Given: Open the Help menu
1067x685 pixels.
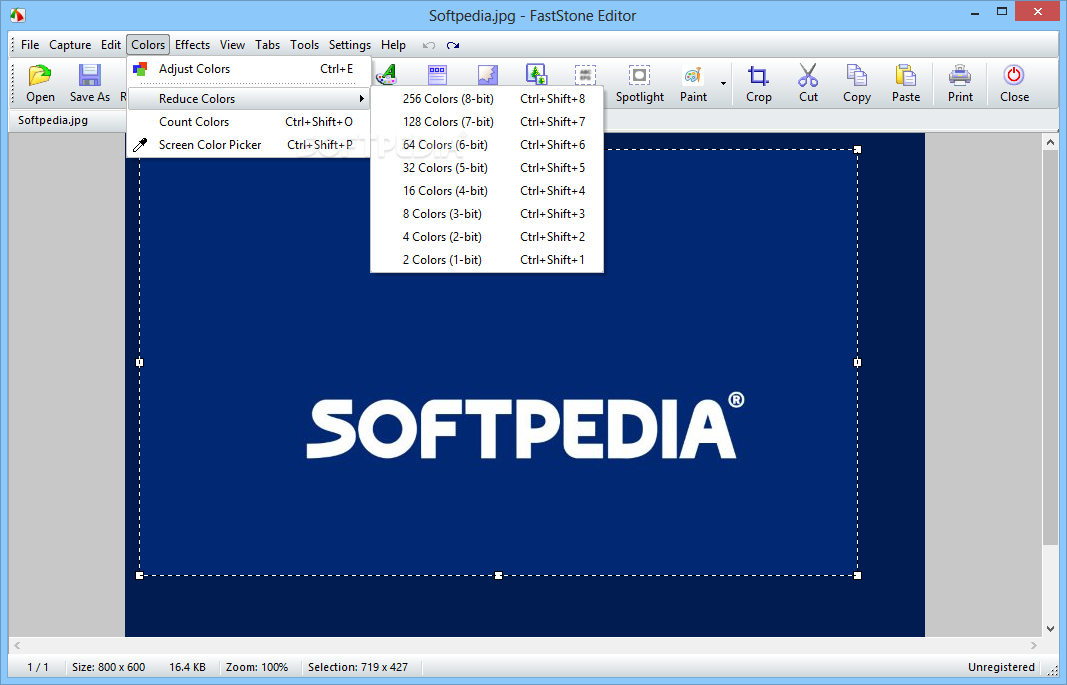Looking at the screenshot, I should pyautogui.click(x=393, y=45).
